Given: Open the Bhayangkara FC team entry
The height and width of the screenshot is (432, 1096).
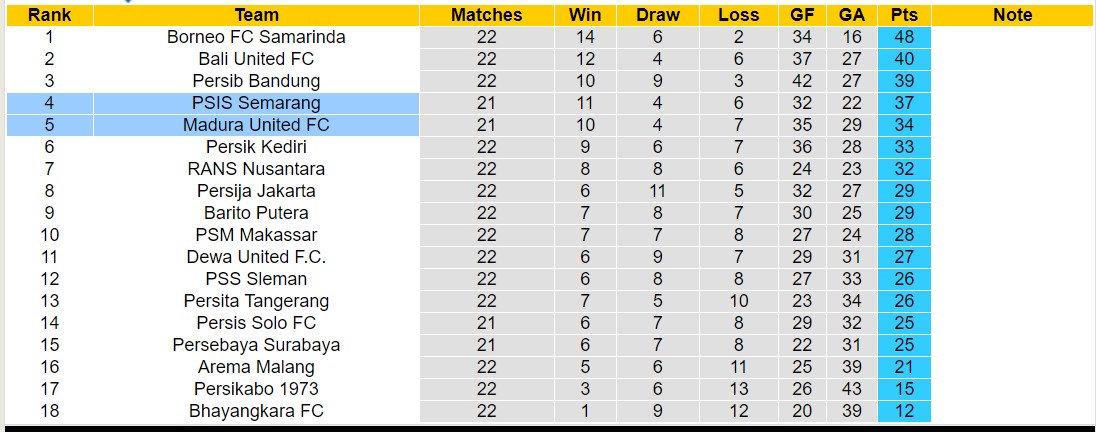Looking at the screenshot, I should click(256, 411).
